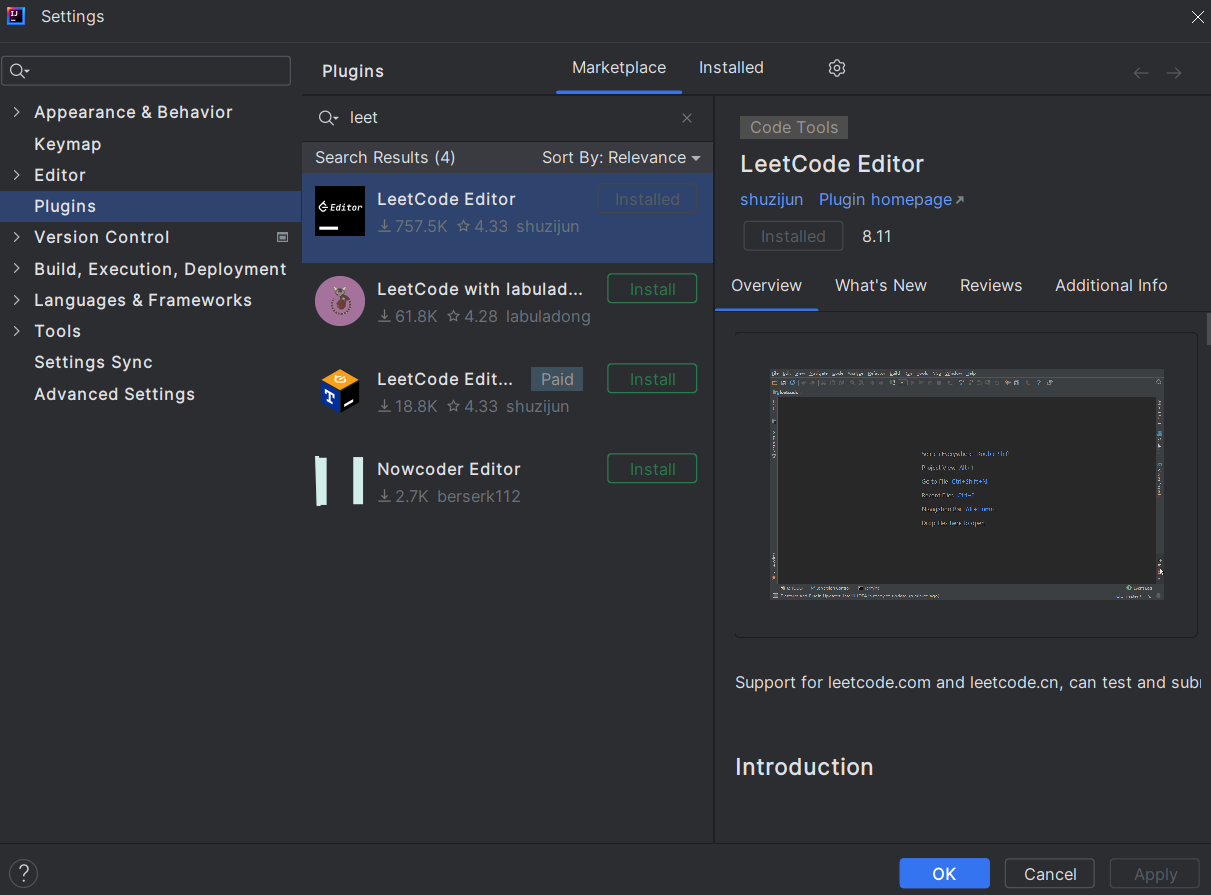This screenshot has width=1211, height=895.
Task: Select the LeetCode Editor search result row
Action: pyautogui.click(x=507, y=218)
